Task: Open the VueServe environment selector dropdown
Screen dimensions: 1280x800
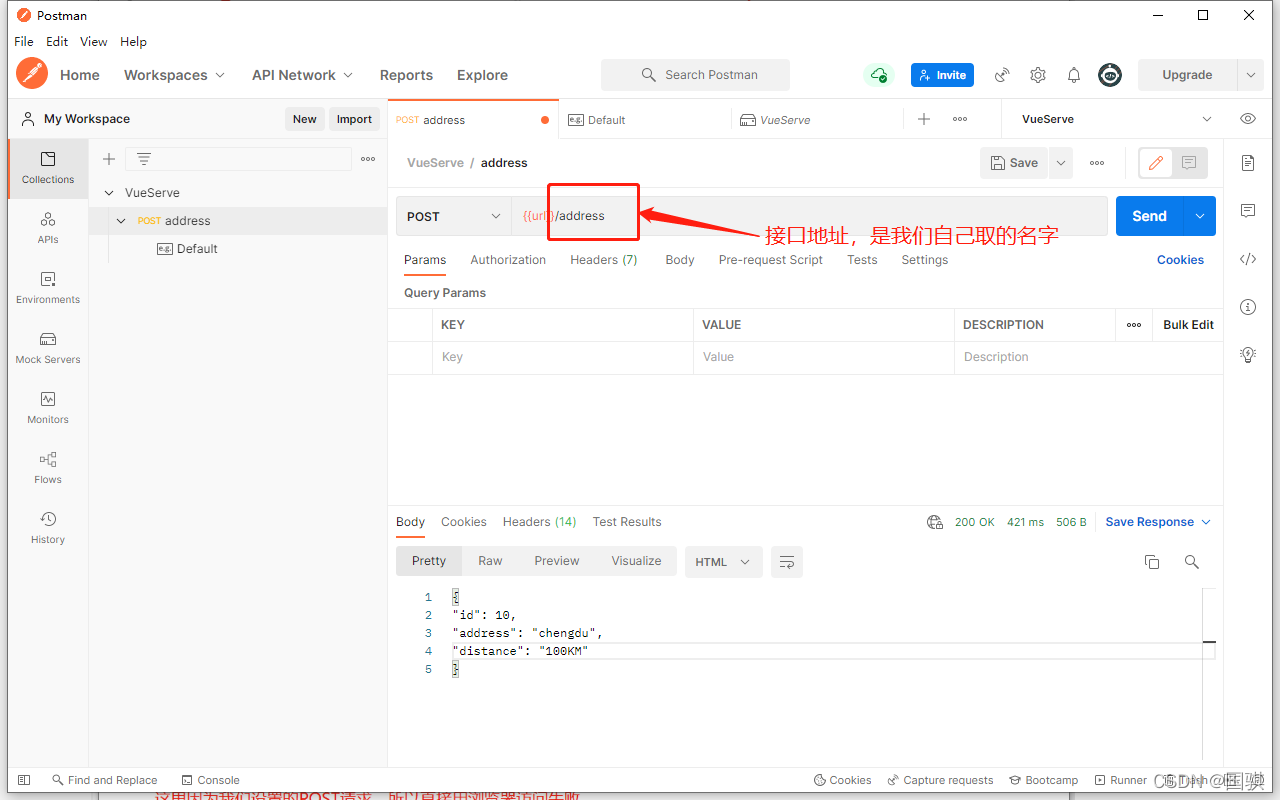Action: [1116, 119]
